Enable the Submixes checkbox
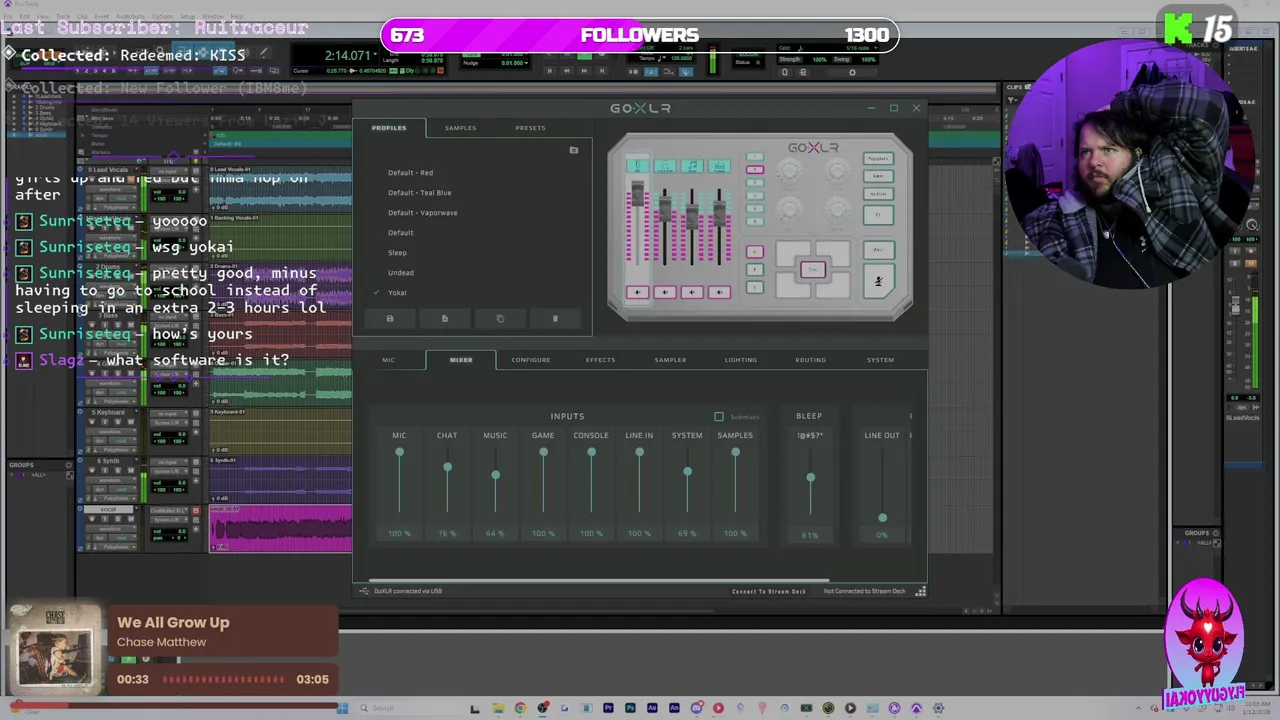Image resolution: width=1280 pixels, height=720 pixels. click(x=719, y=417)
